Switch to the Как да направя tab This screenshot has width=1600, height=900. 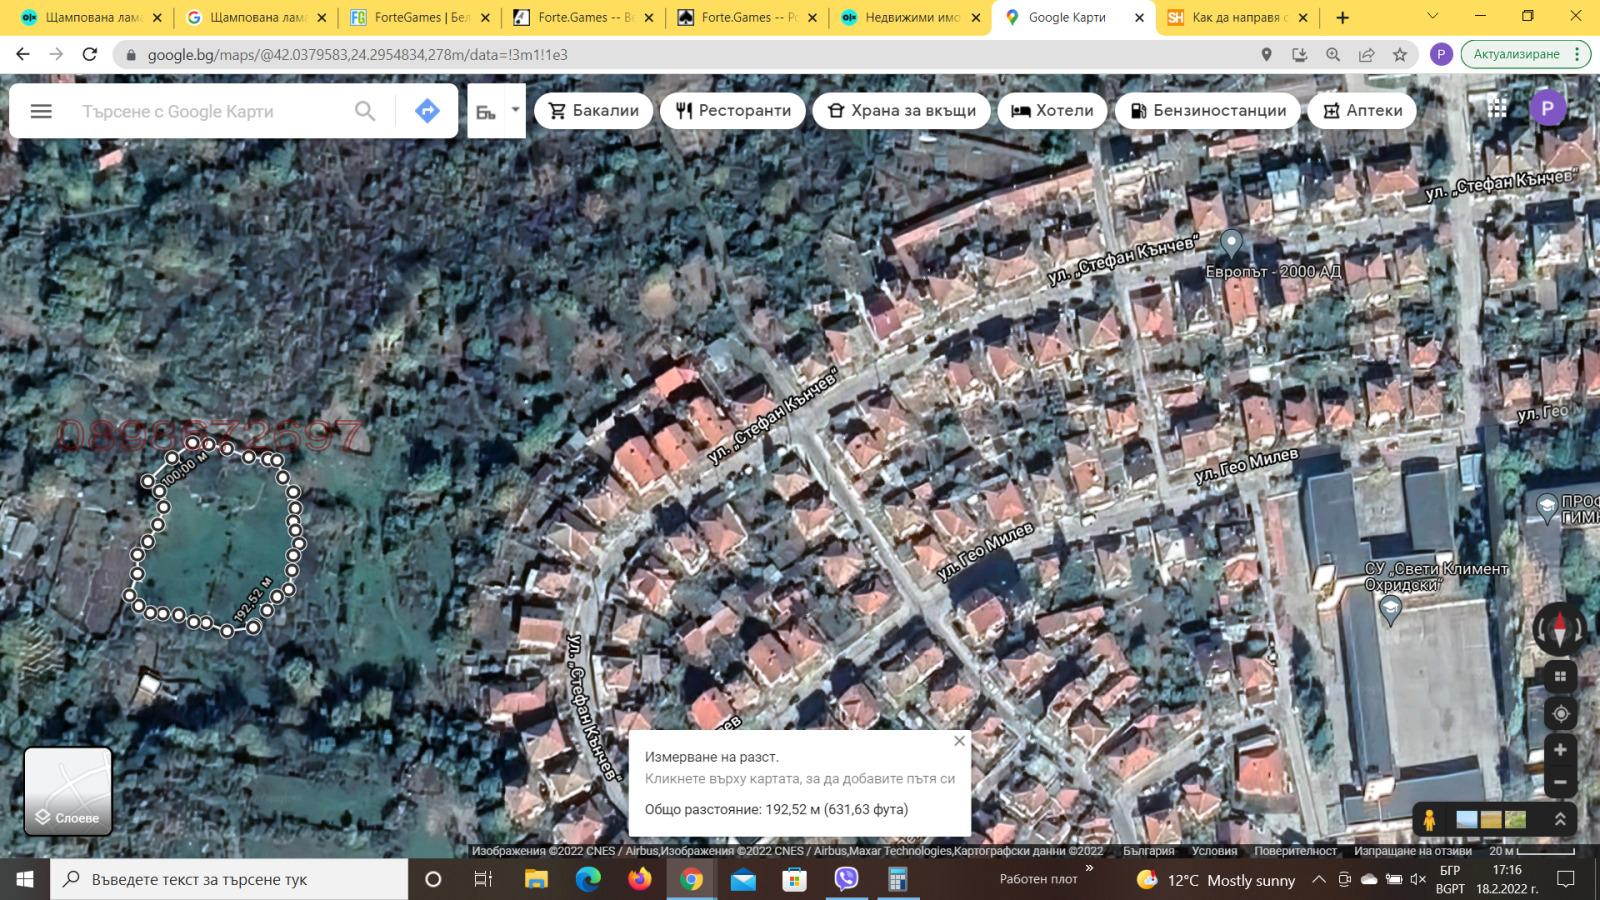coord(1238,17)
